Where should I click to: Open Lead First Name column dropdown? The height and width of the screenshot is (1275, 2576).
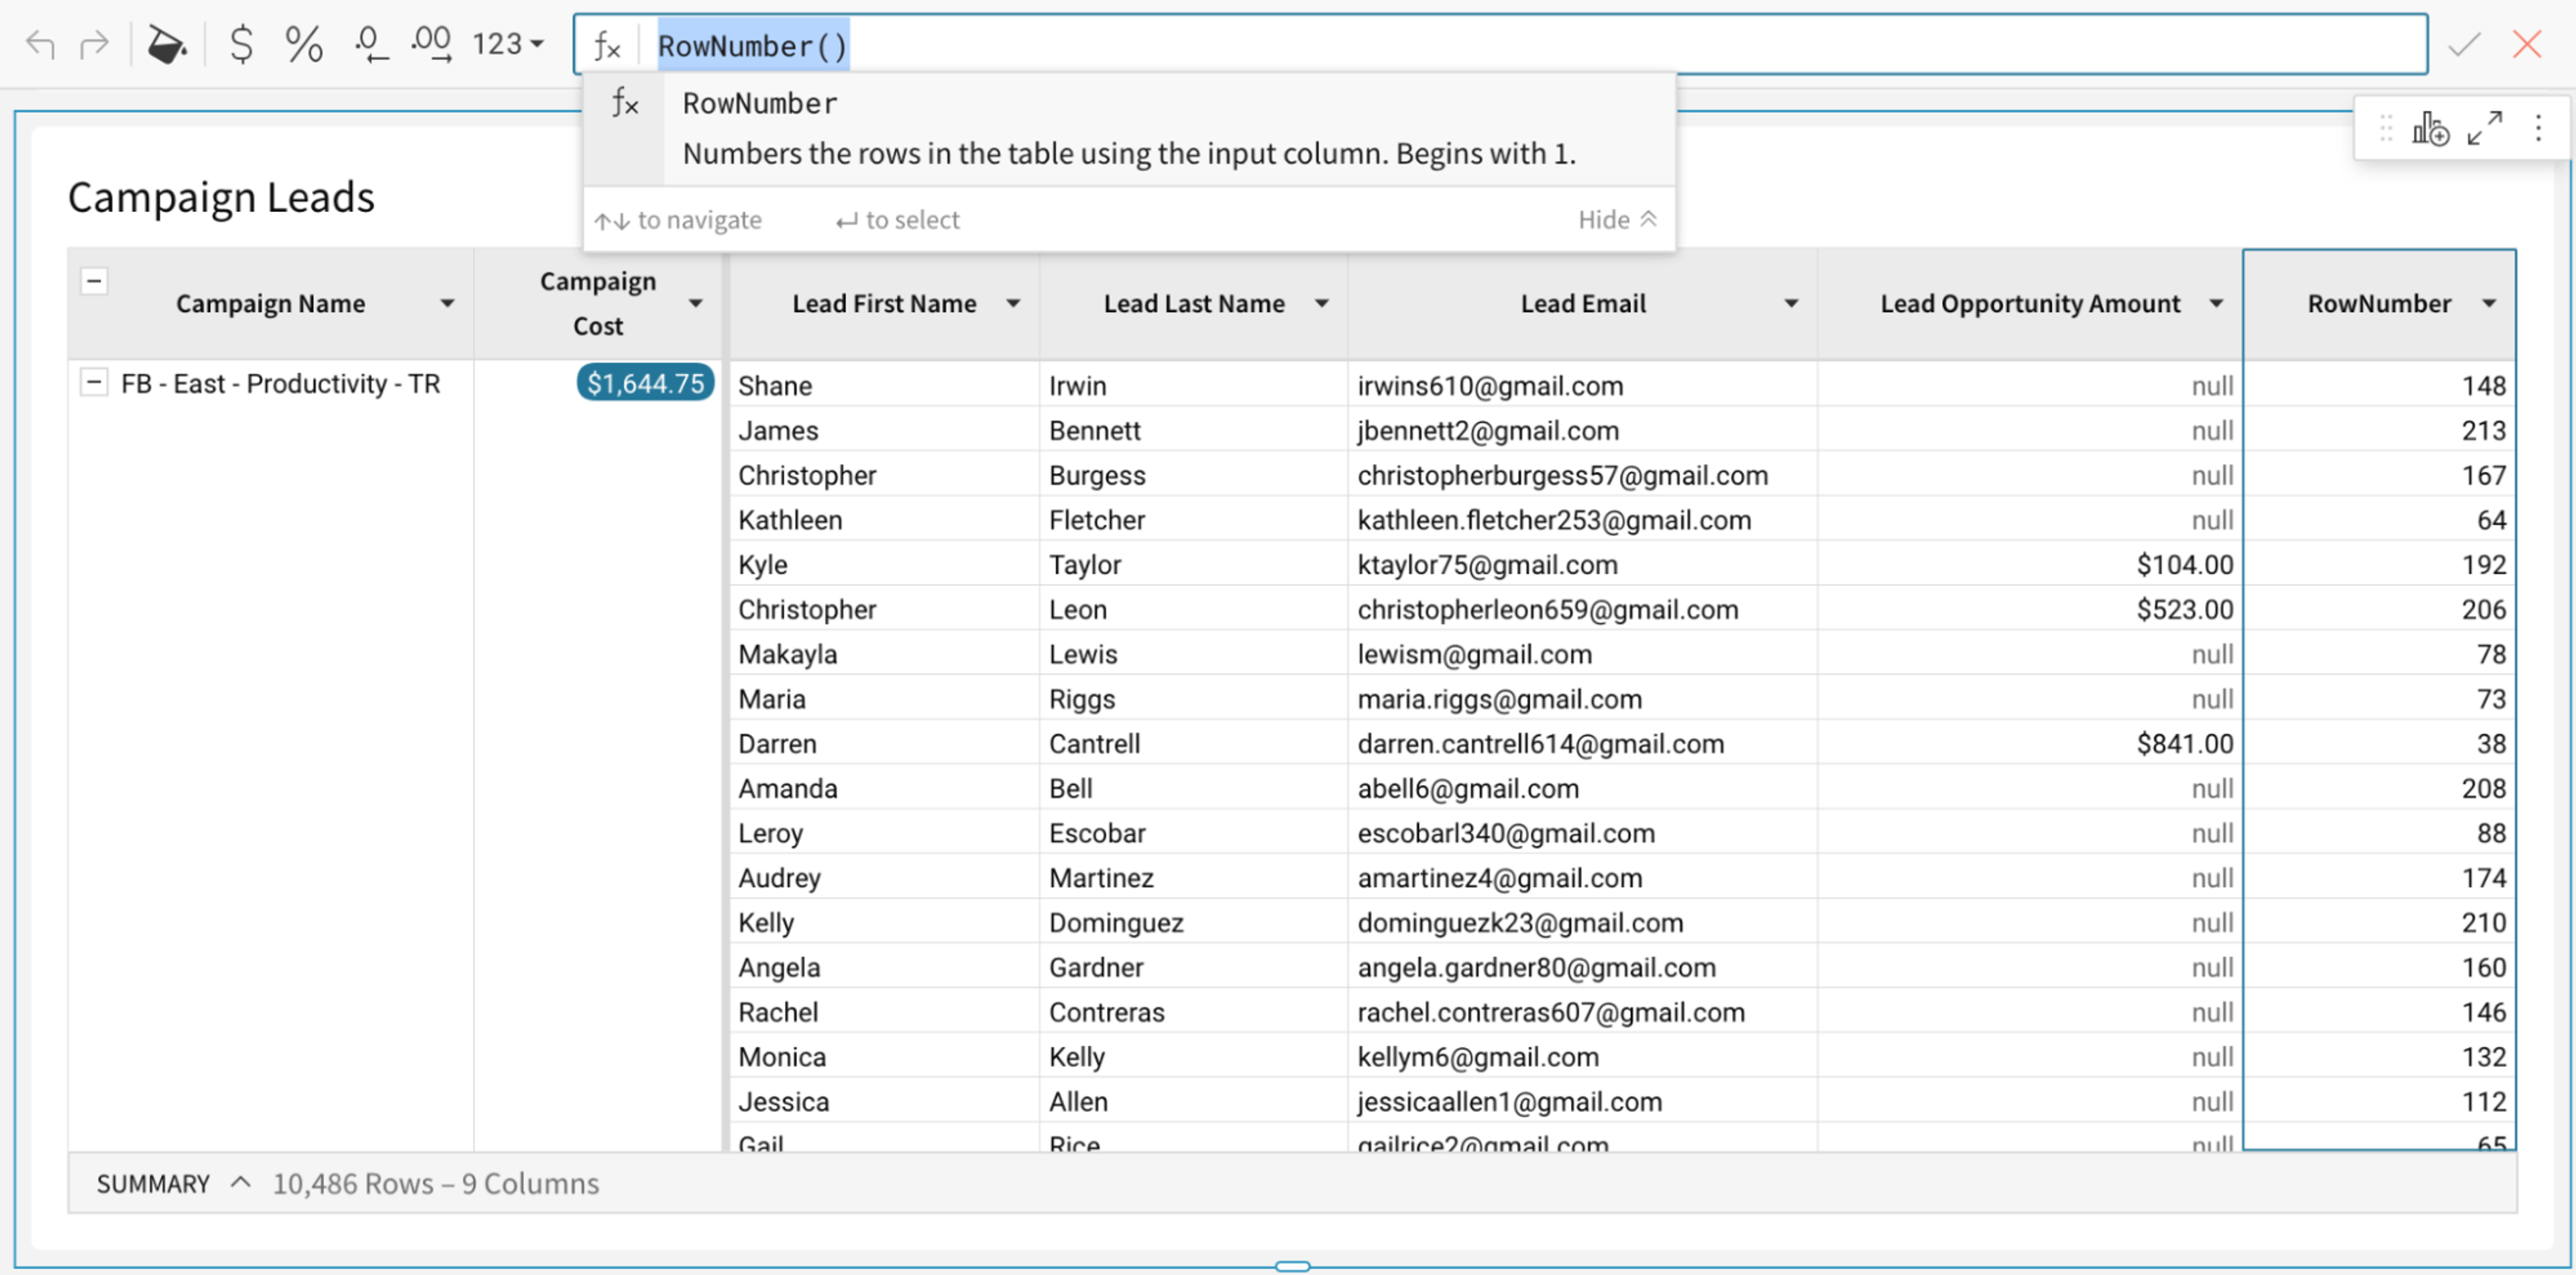click(1013, 303)
